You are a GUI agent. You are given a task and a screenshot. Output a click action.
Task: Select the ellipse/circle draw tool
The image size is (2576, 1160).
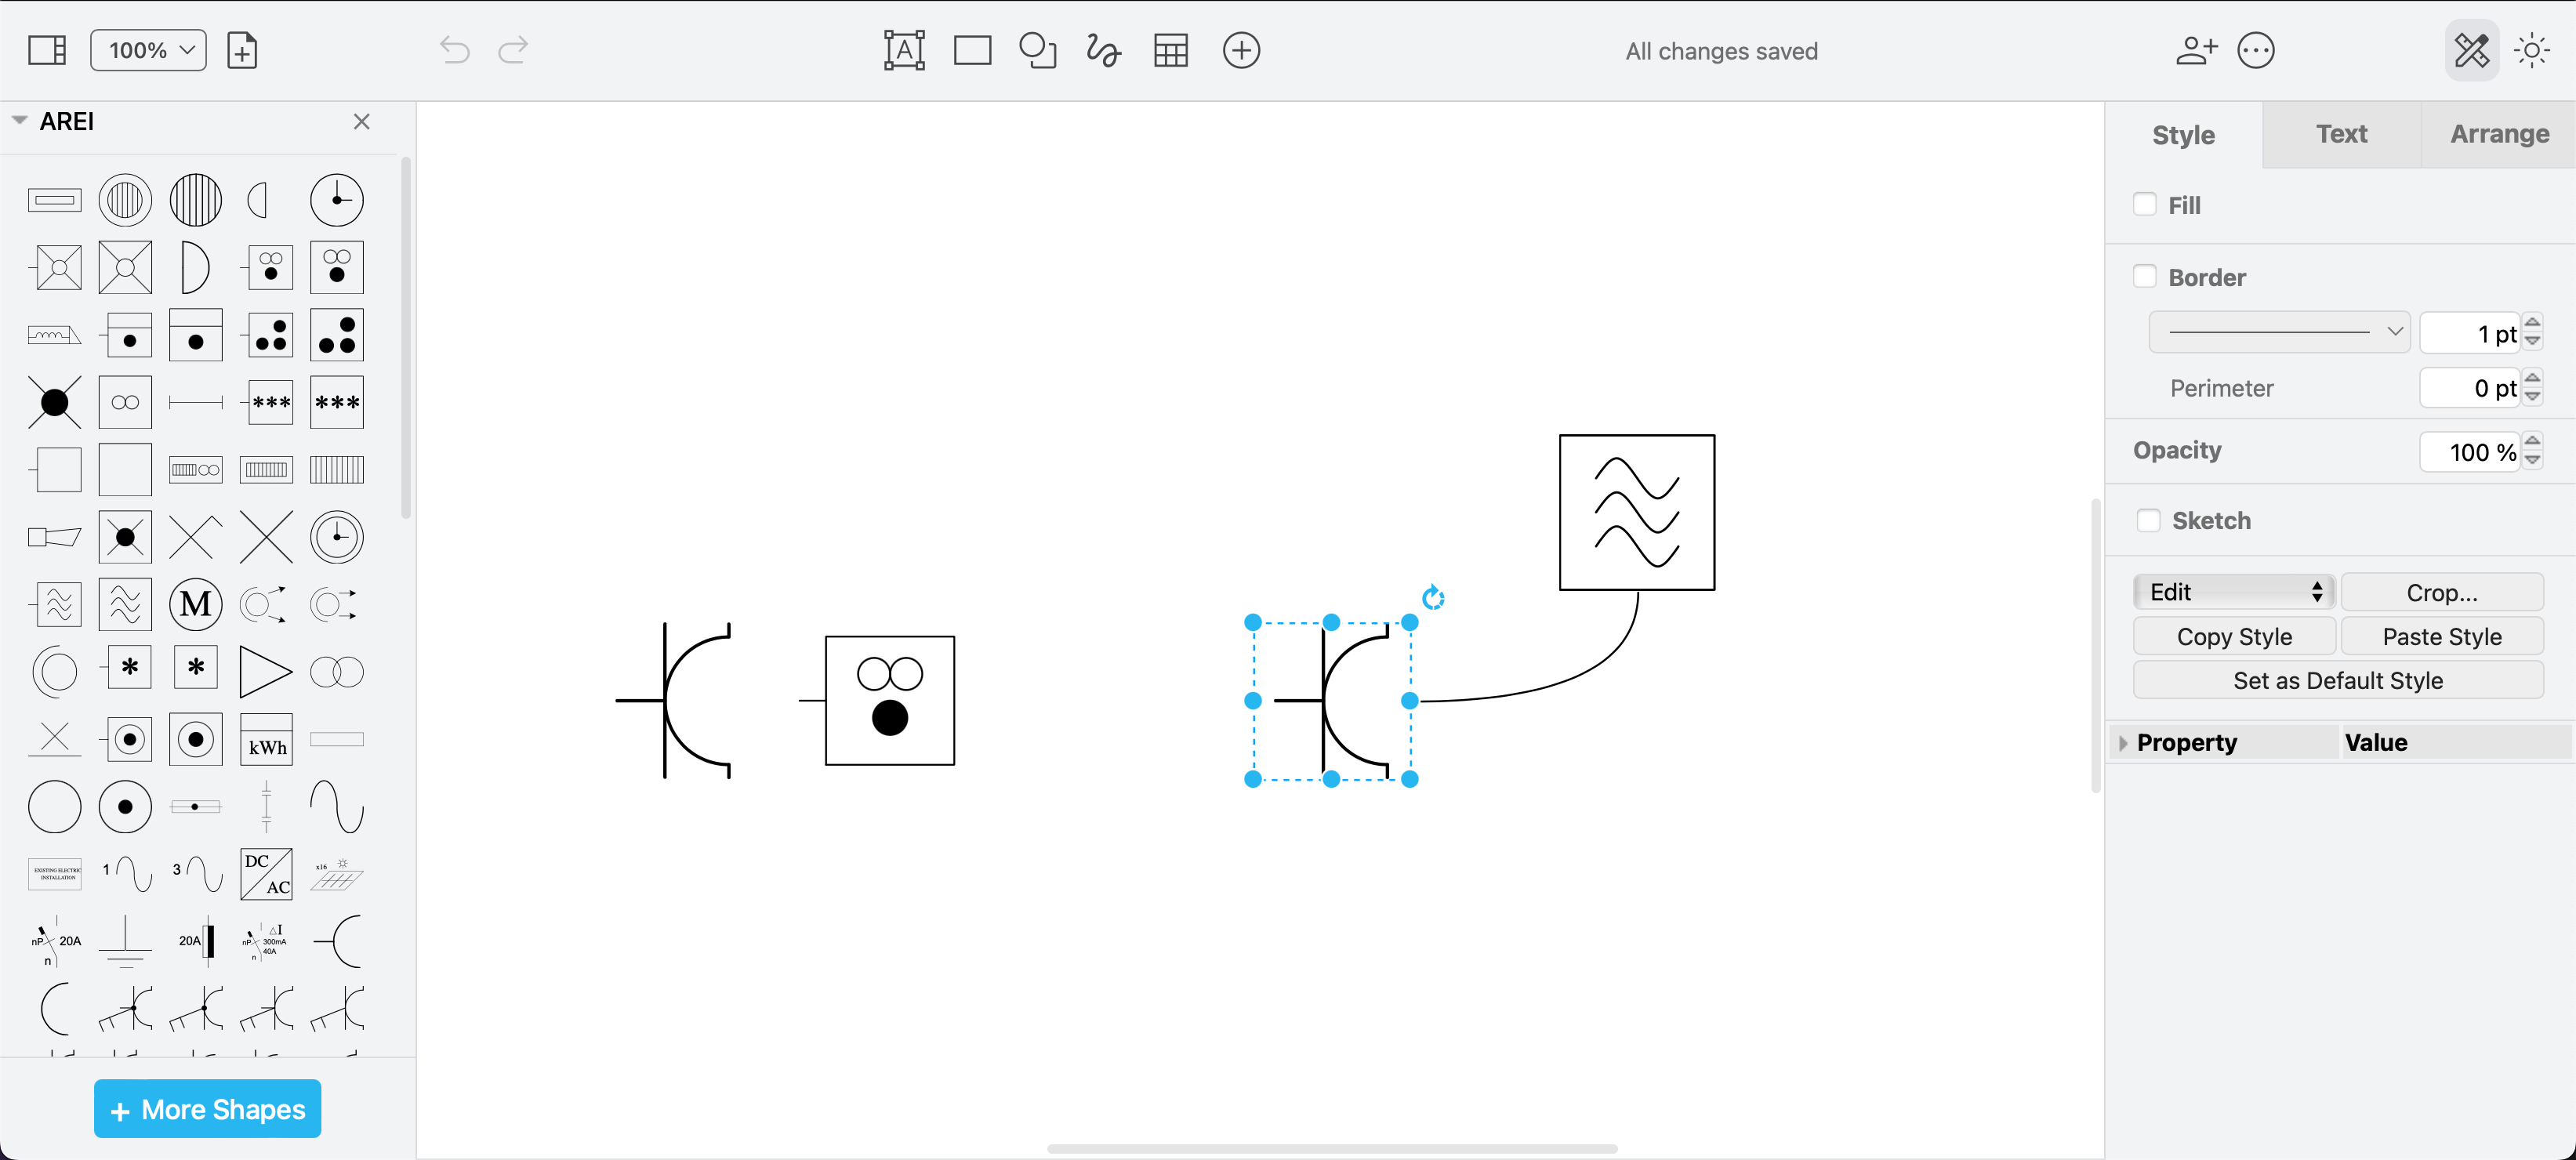(x=1036, y=49)
